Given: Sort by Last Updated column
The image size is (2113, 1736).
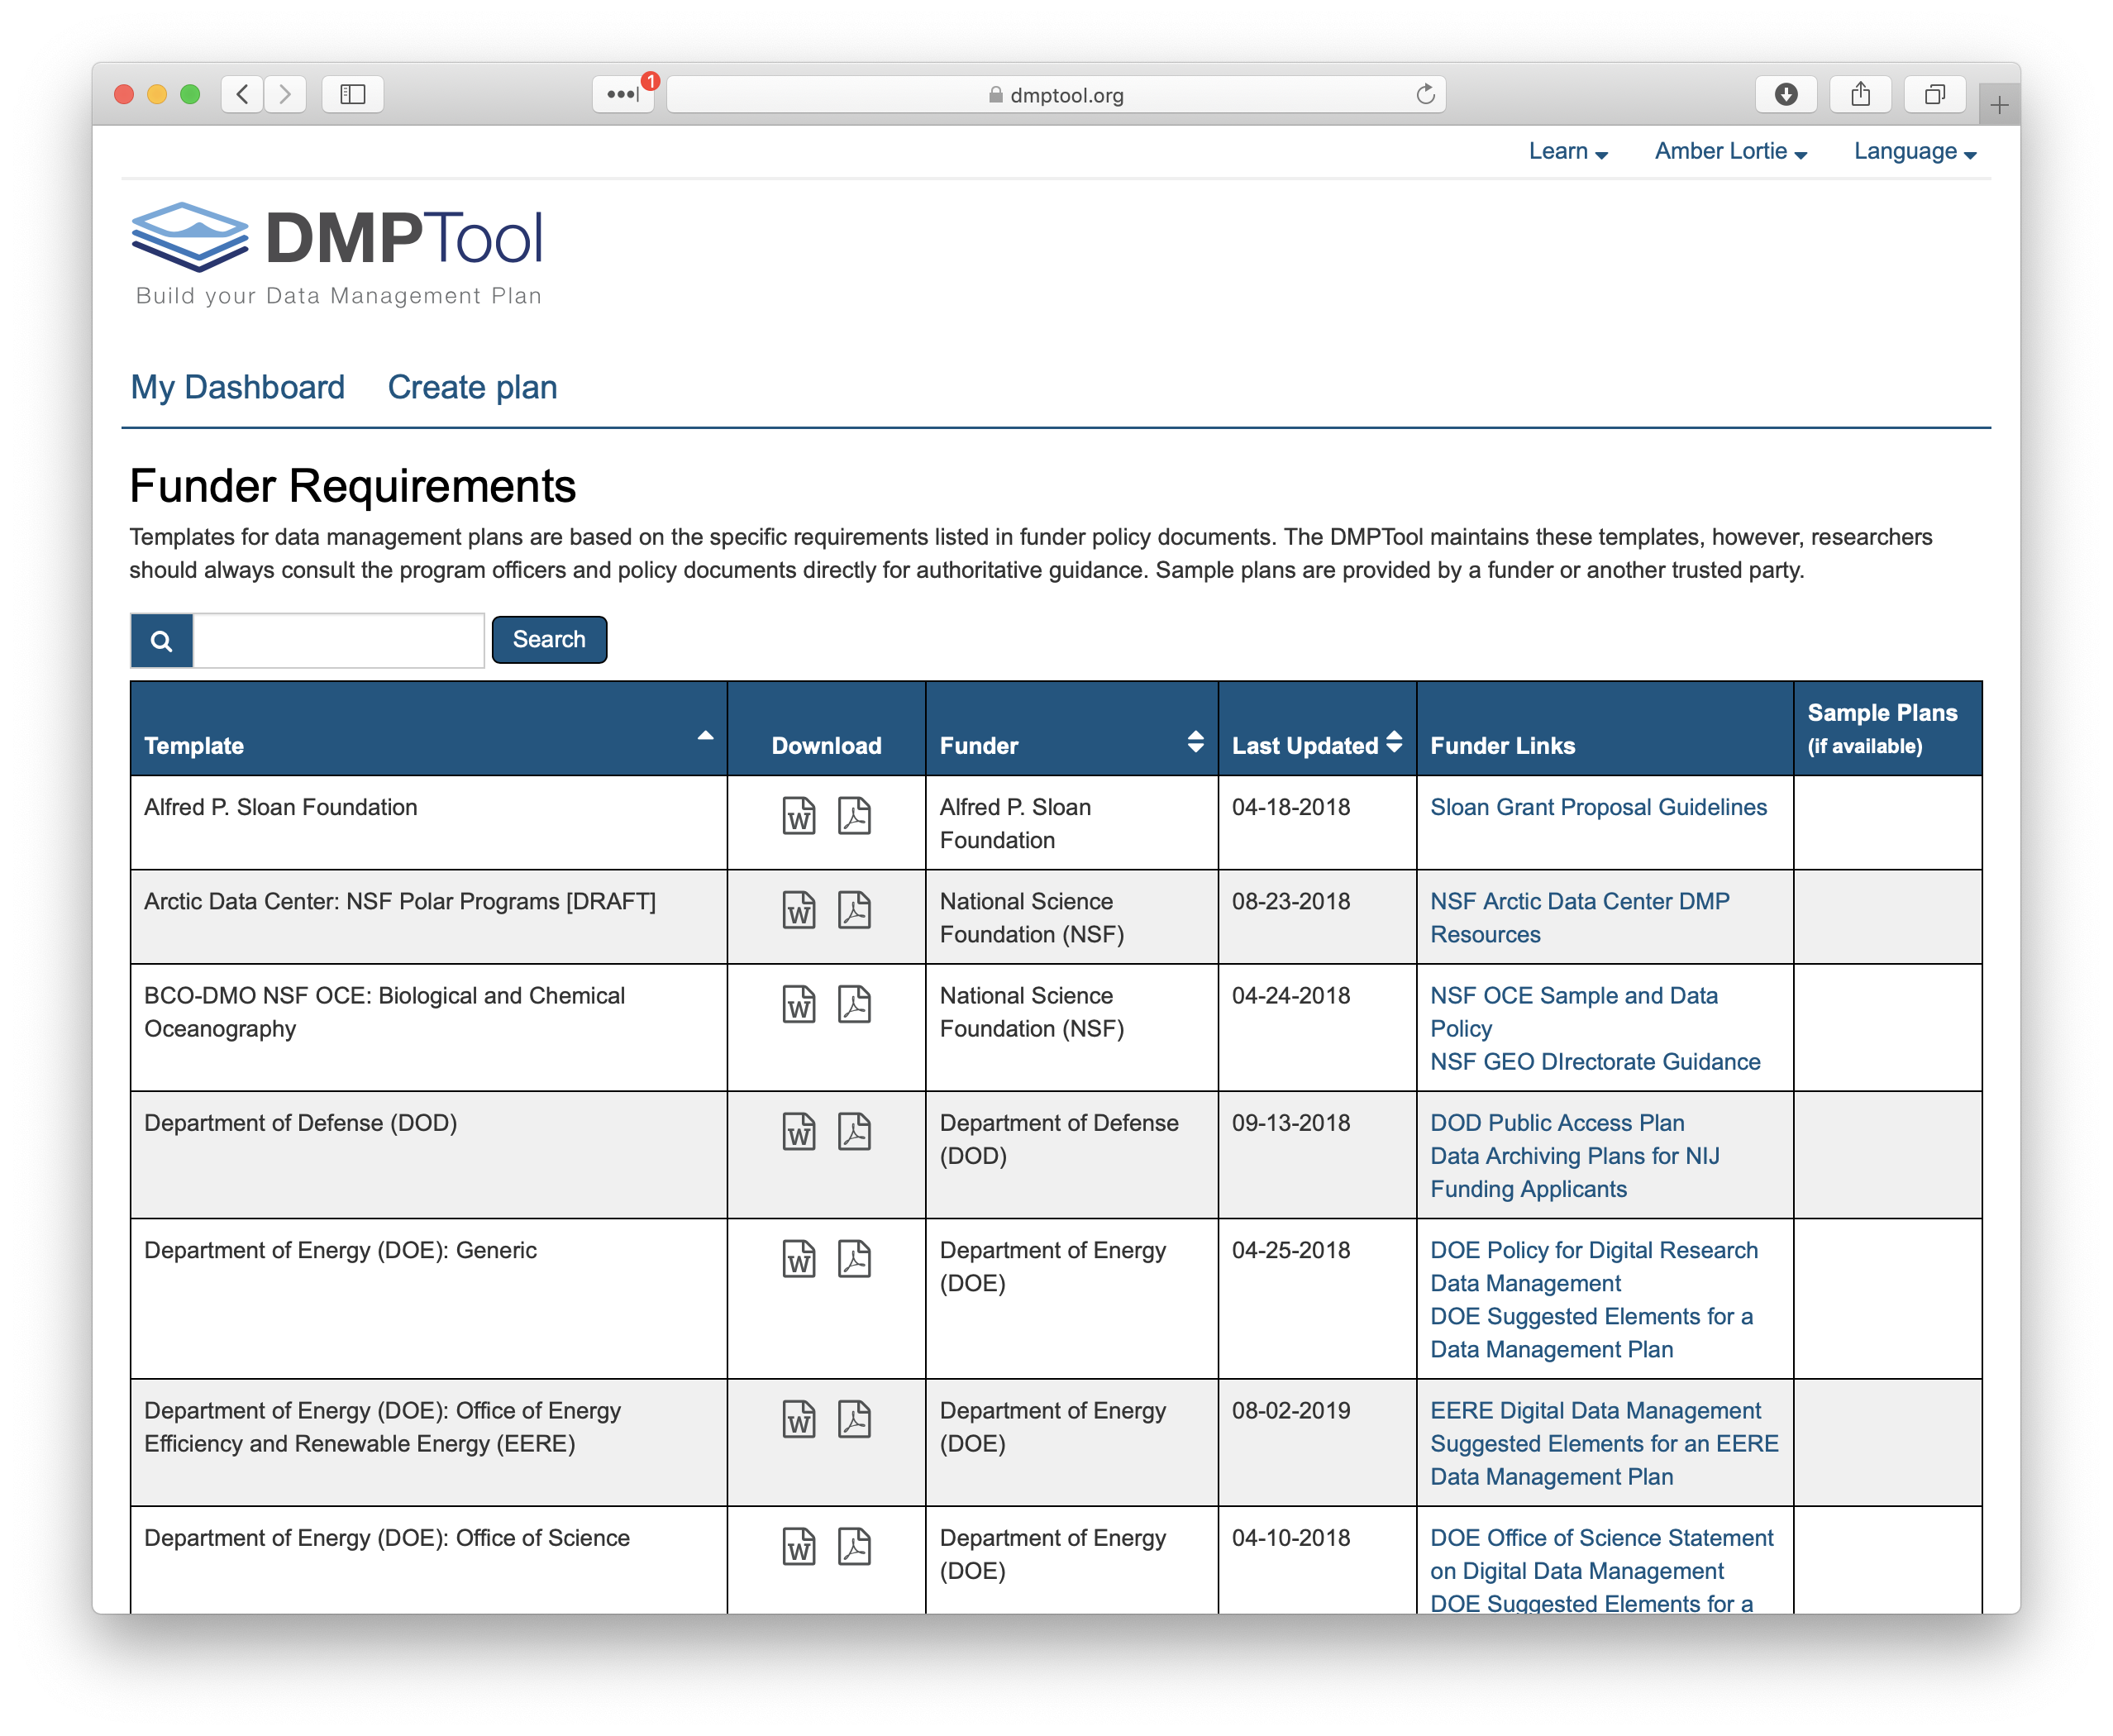Looking at the screenshot, I should [x=1394, y=742].
